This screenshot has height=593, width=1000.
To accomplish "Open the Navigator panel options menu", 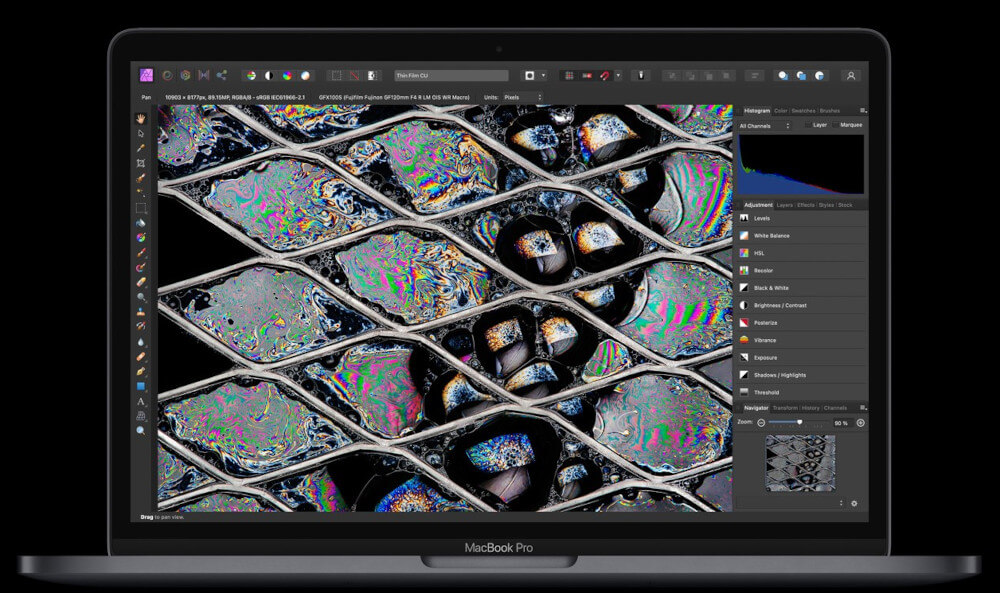I will [x=863, y=407].
